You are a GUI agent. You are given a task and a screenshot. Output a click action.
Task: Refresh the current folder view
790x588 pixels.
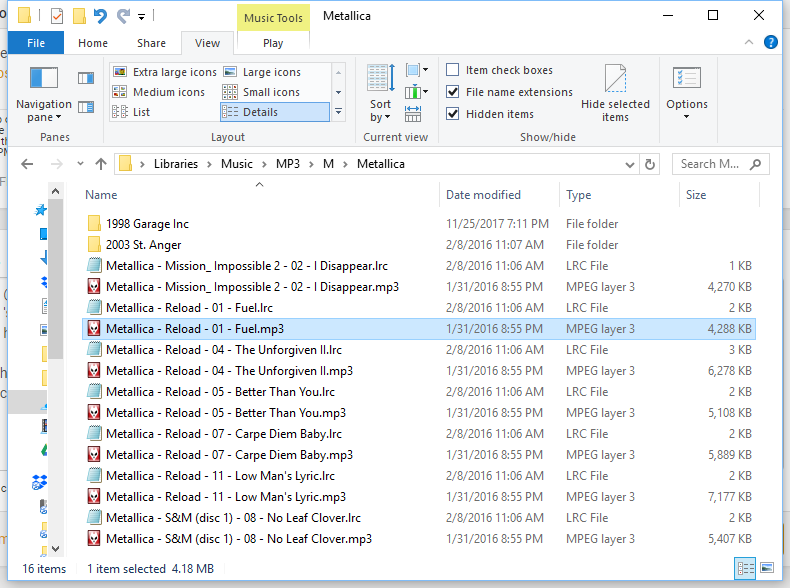click(x=650, y=164)
